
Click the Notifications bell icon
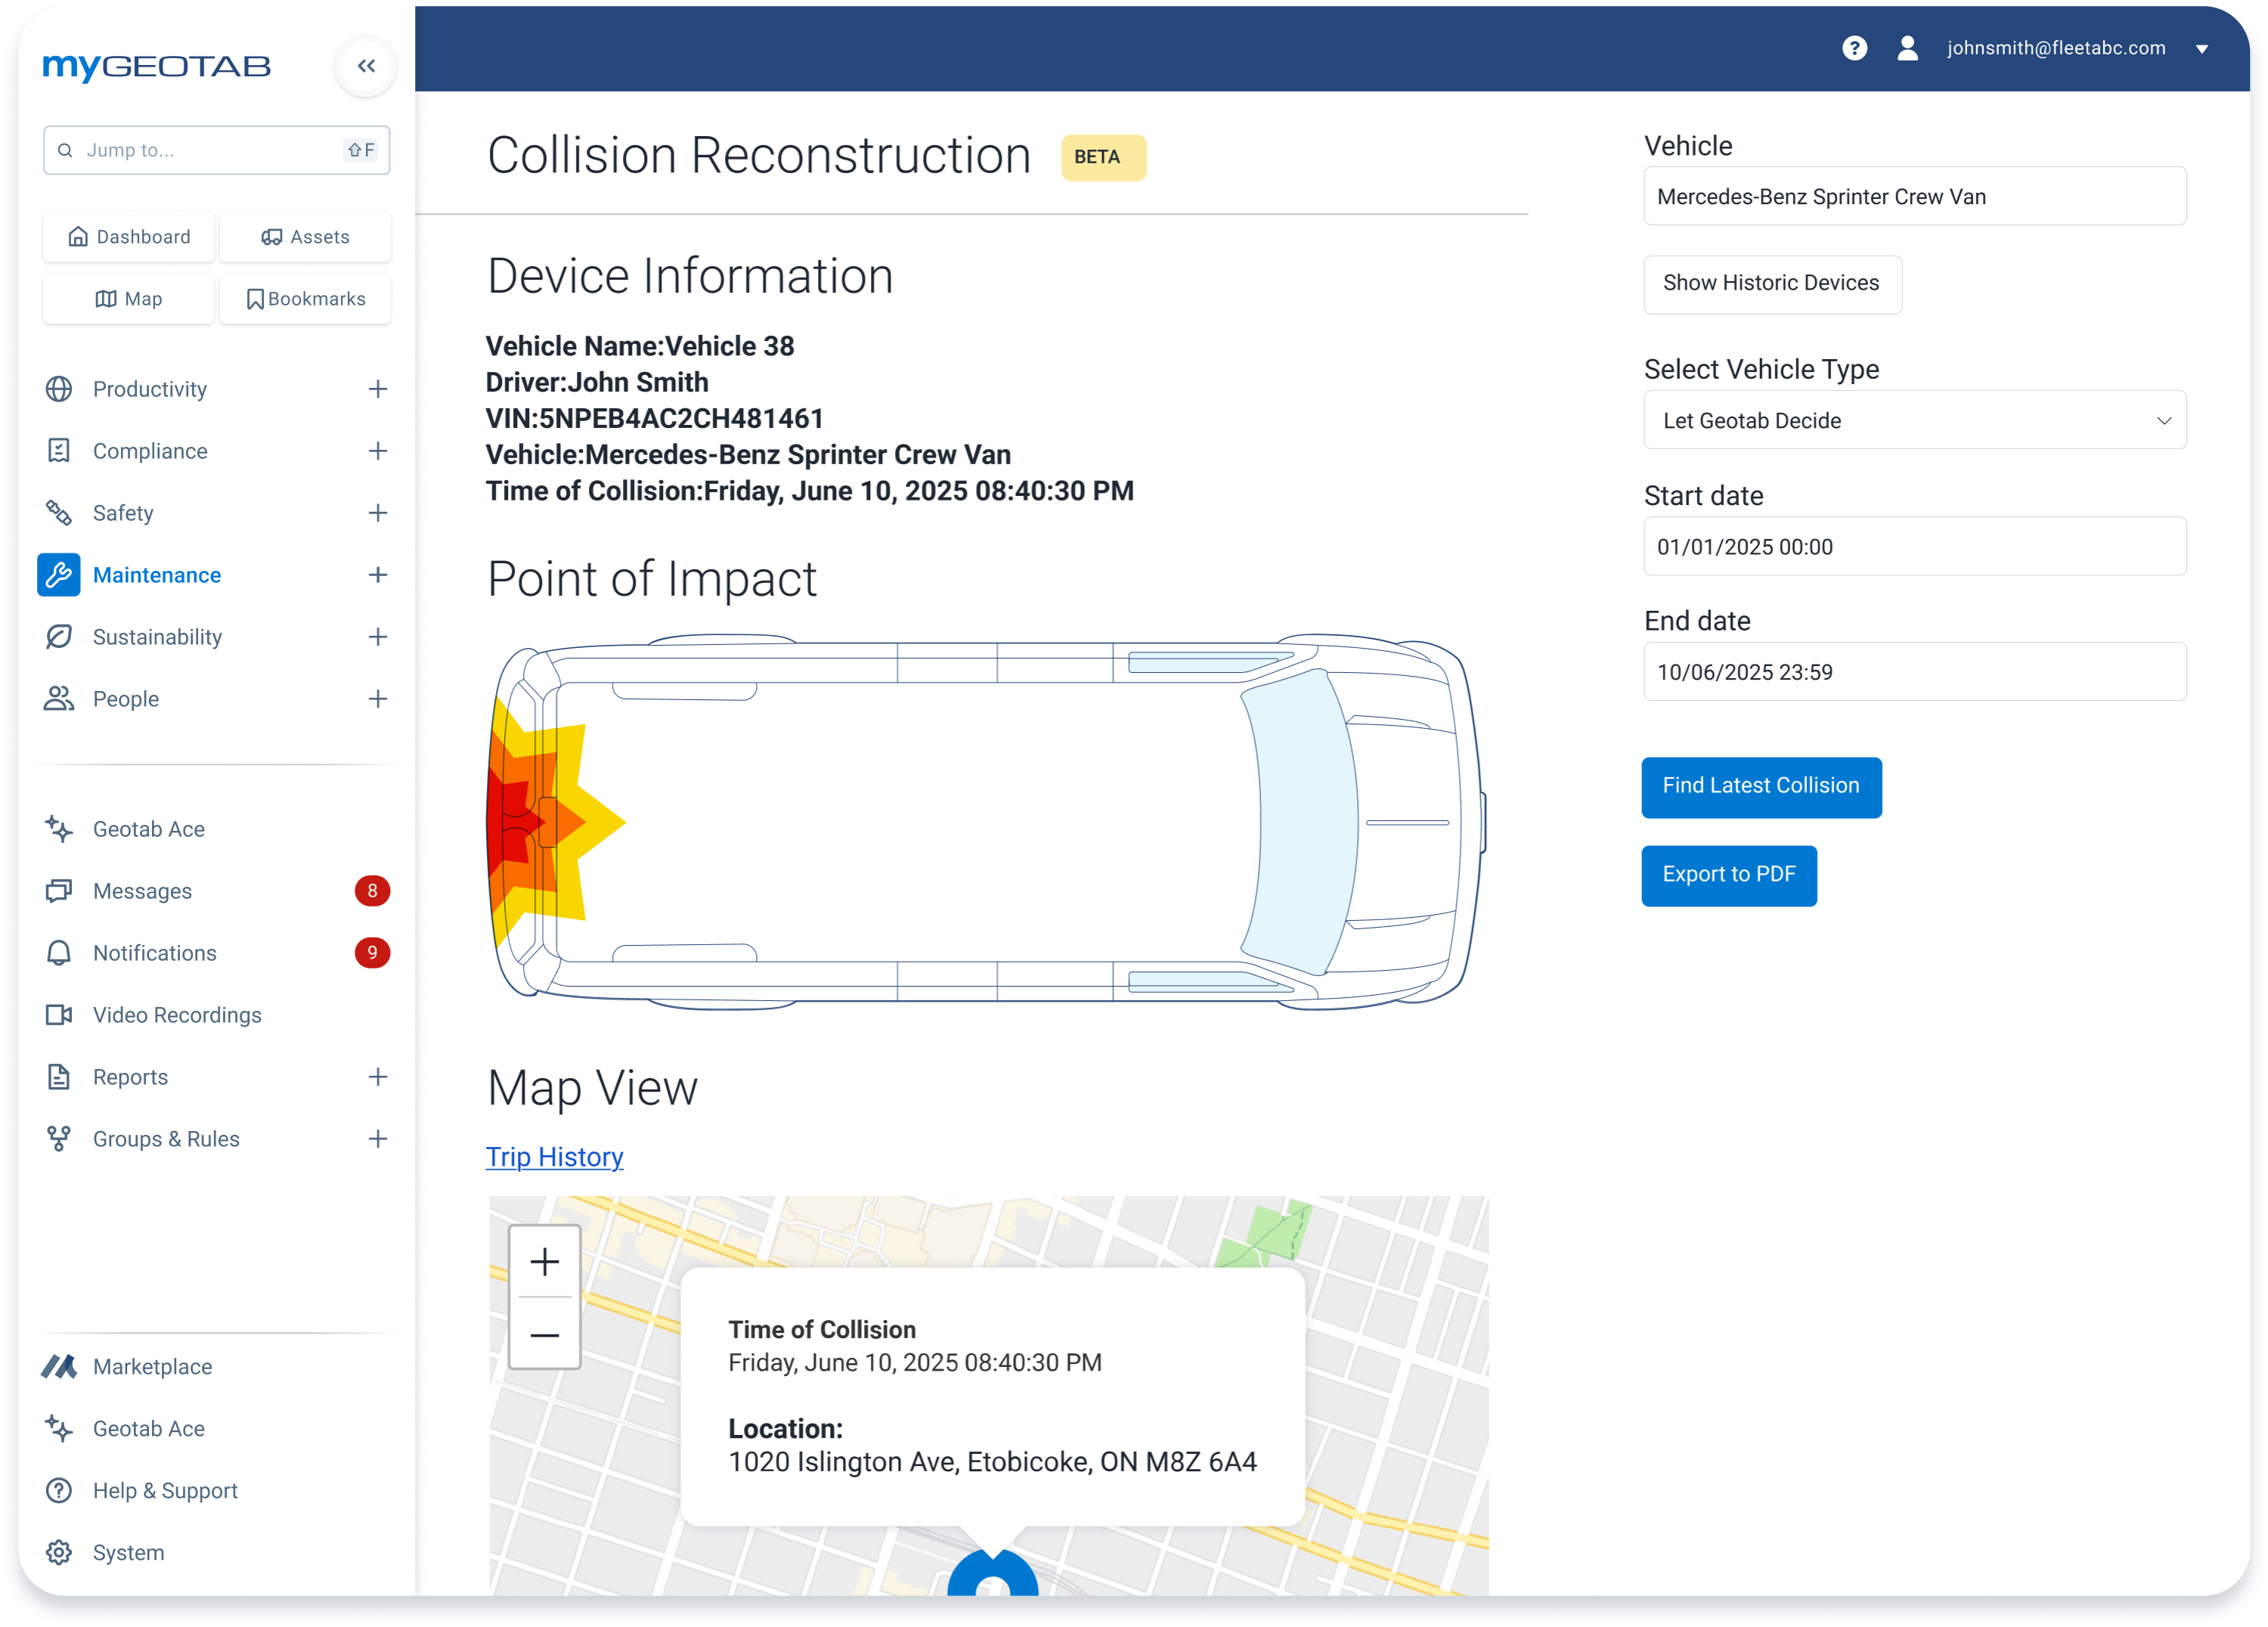coord(59,953)
